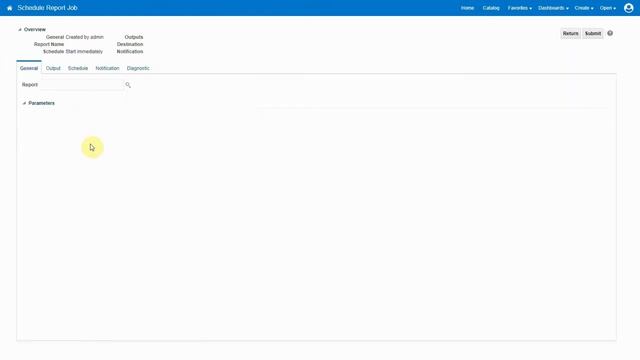The width and height of the screenshot is (640, 360).
Task: Open the Favorites dropdown menu
Action: click(x=520, y=8)
